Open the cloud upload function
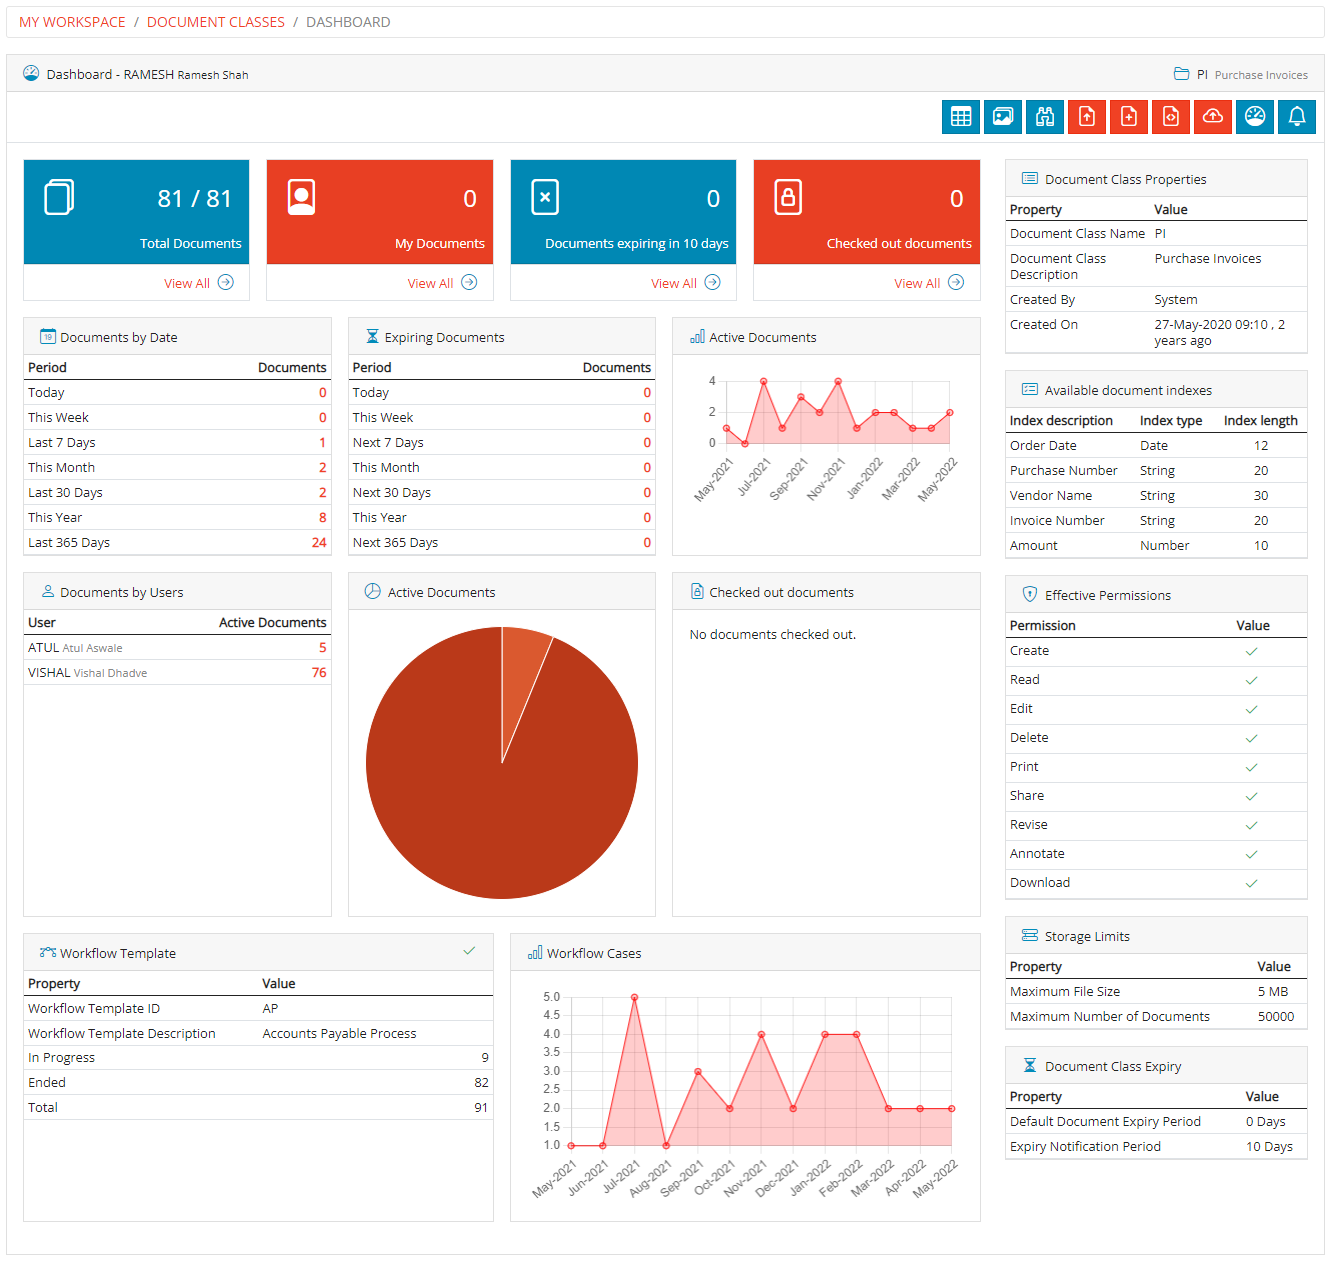This screenshot has height=1274, width=1334. coord(1213,117)
